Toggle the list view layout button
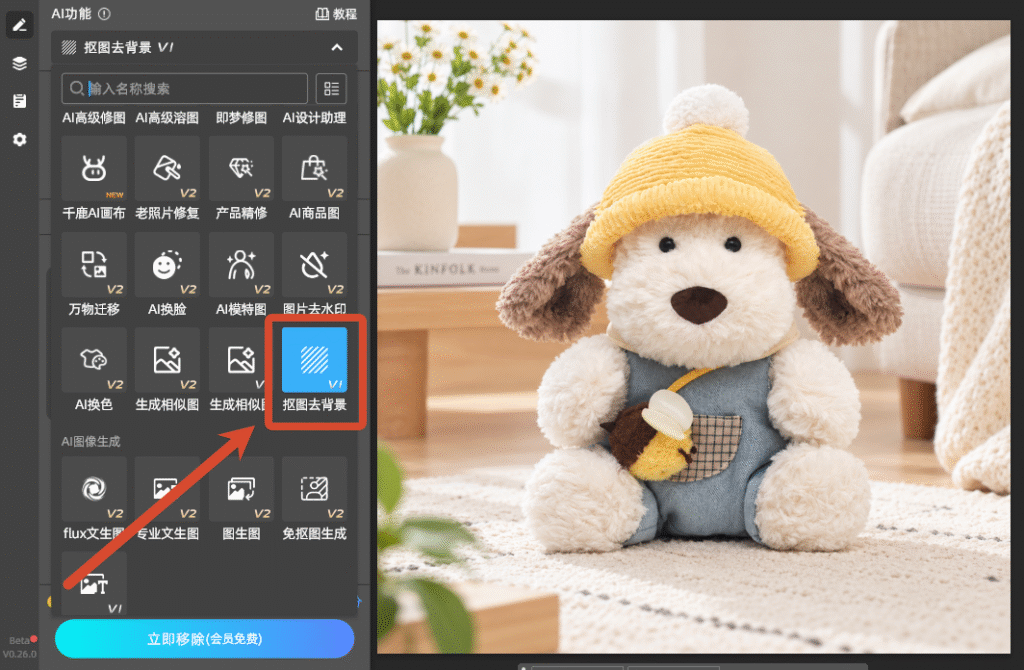This screenshot has height=670, width=1024. pos(331,89)
